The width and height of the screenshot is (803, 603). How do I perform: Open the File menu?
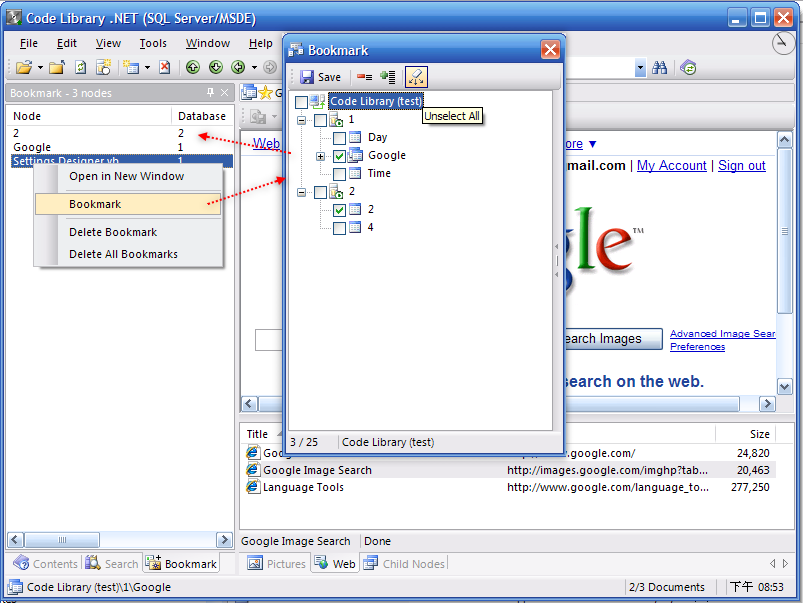(x=29, y=43)
